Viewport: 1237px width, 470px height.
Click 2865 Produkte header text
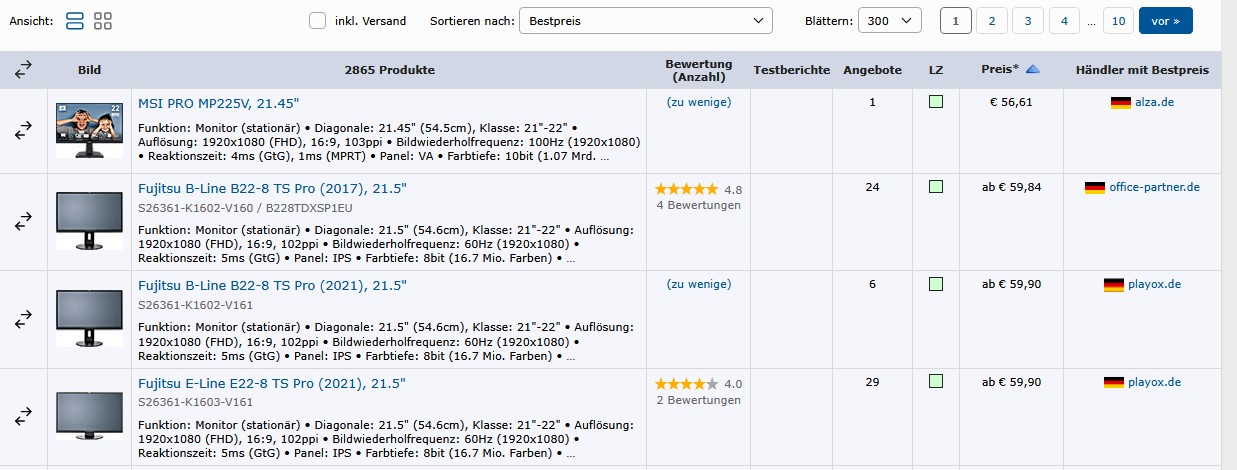(389, 70)
